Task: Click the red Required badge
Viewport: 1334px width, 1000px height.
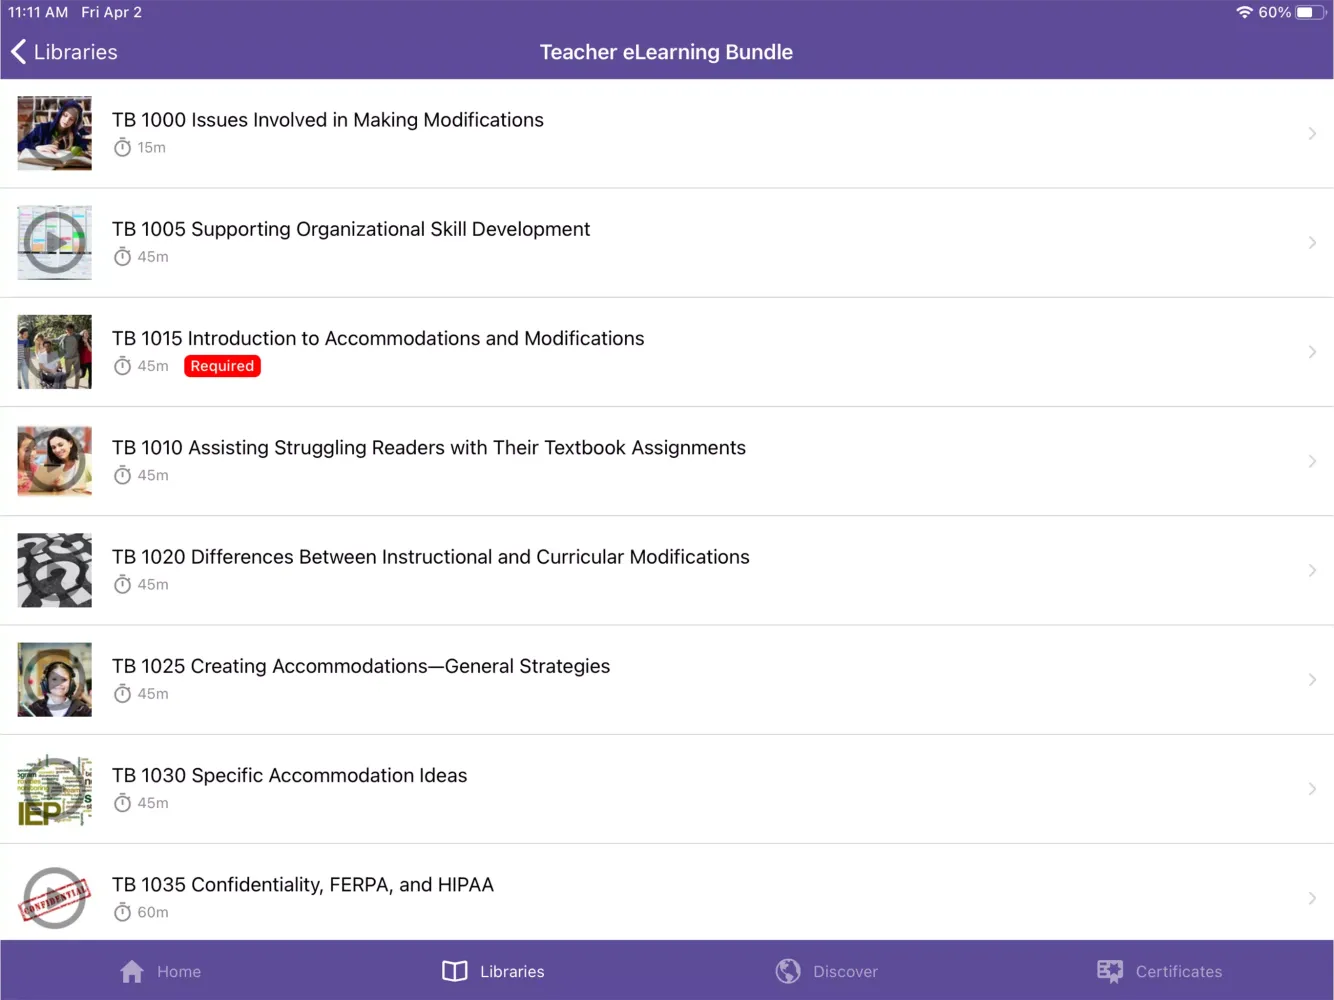Action: [x=222, y=366]
